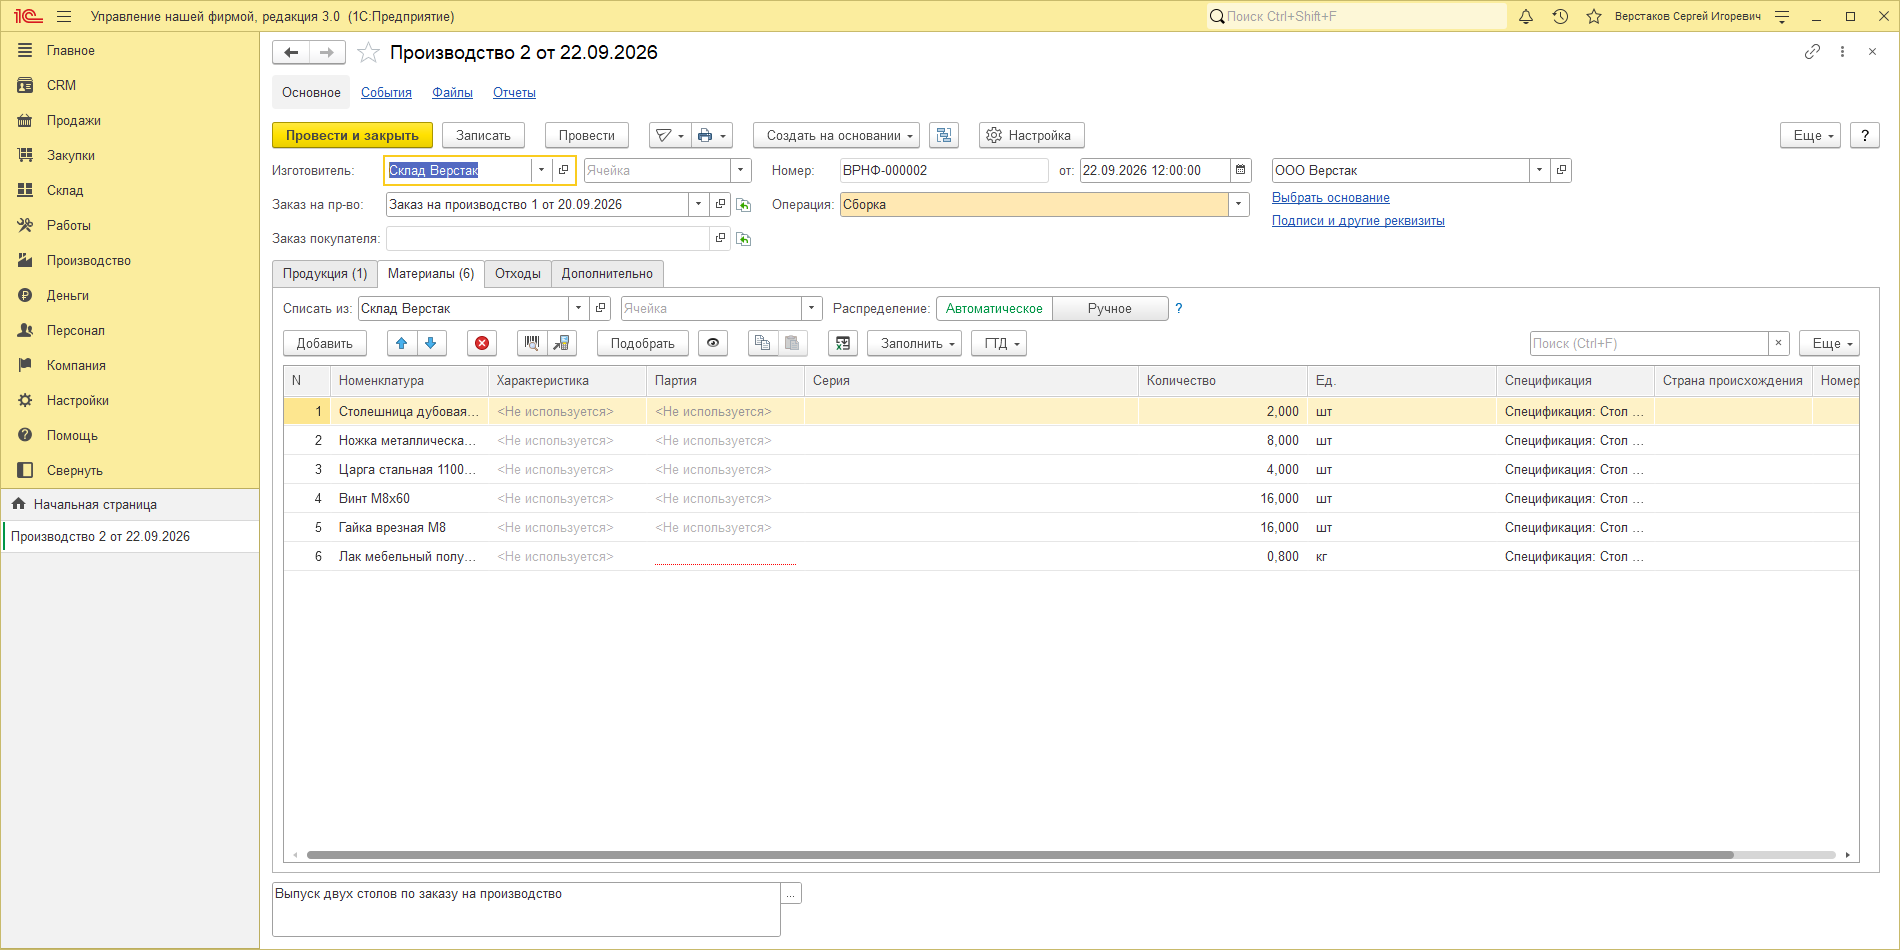Click the blue Распределение hint question mark

[1179, 308]
